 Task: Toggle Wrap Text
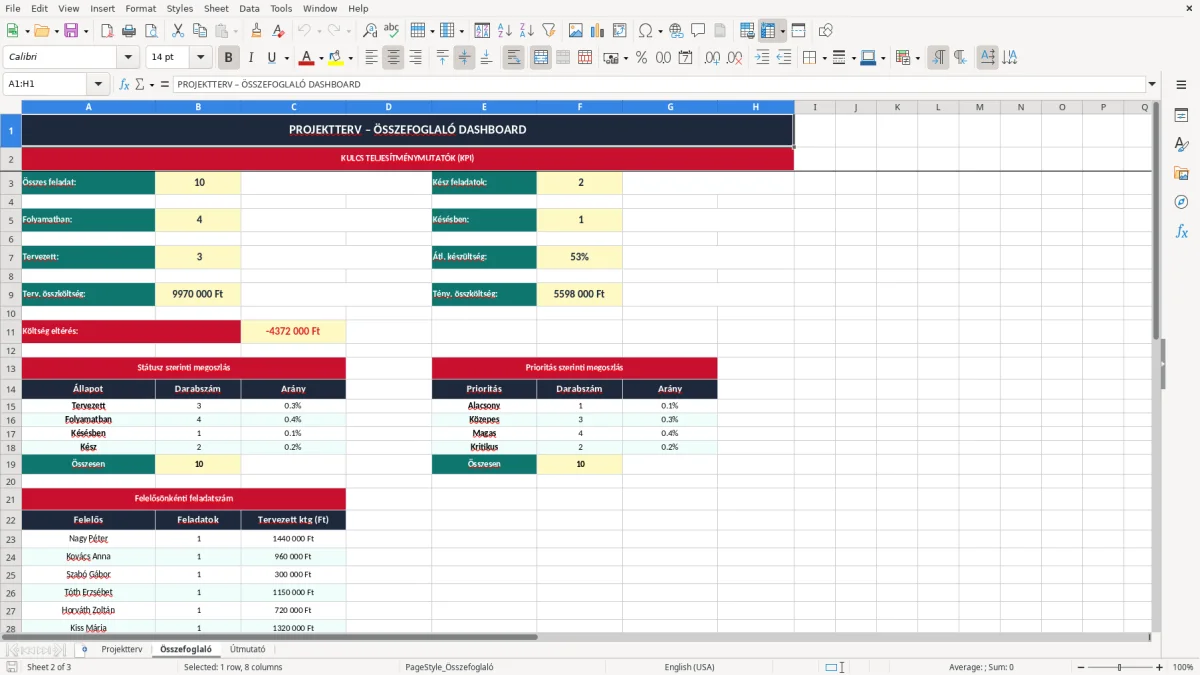[x=513, y=58]
